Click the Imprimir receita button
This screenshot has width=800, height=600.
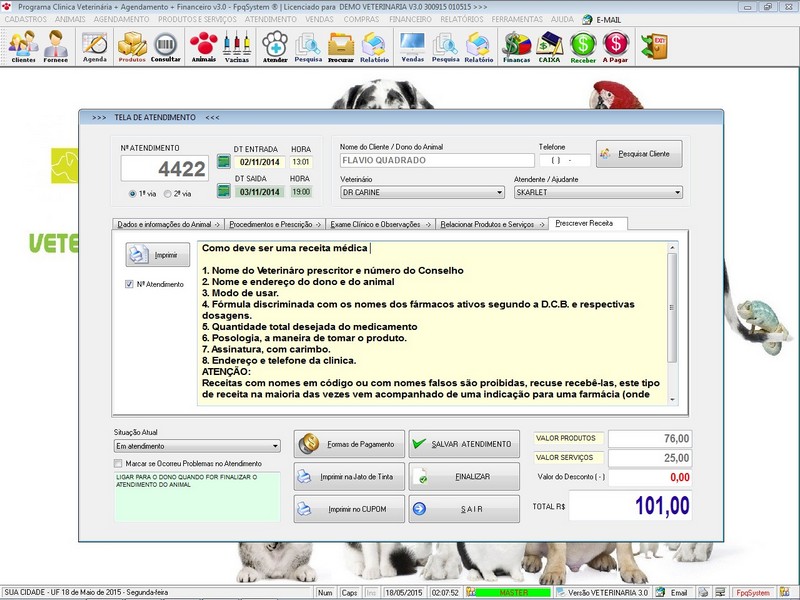click(158, 255)
